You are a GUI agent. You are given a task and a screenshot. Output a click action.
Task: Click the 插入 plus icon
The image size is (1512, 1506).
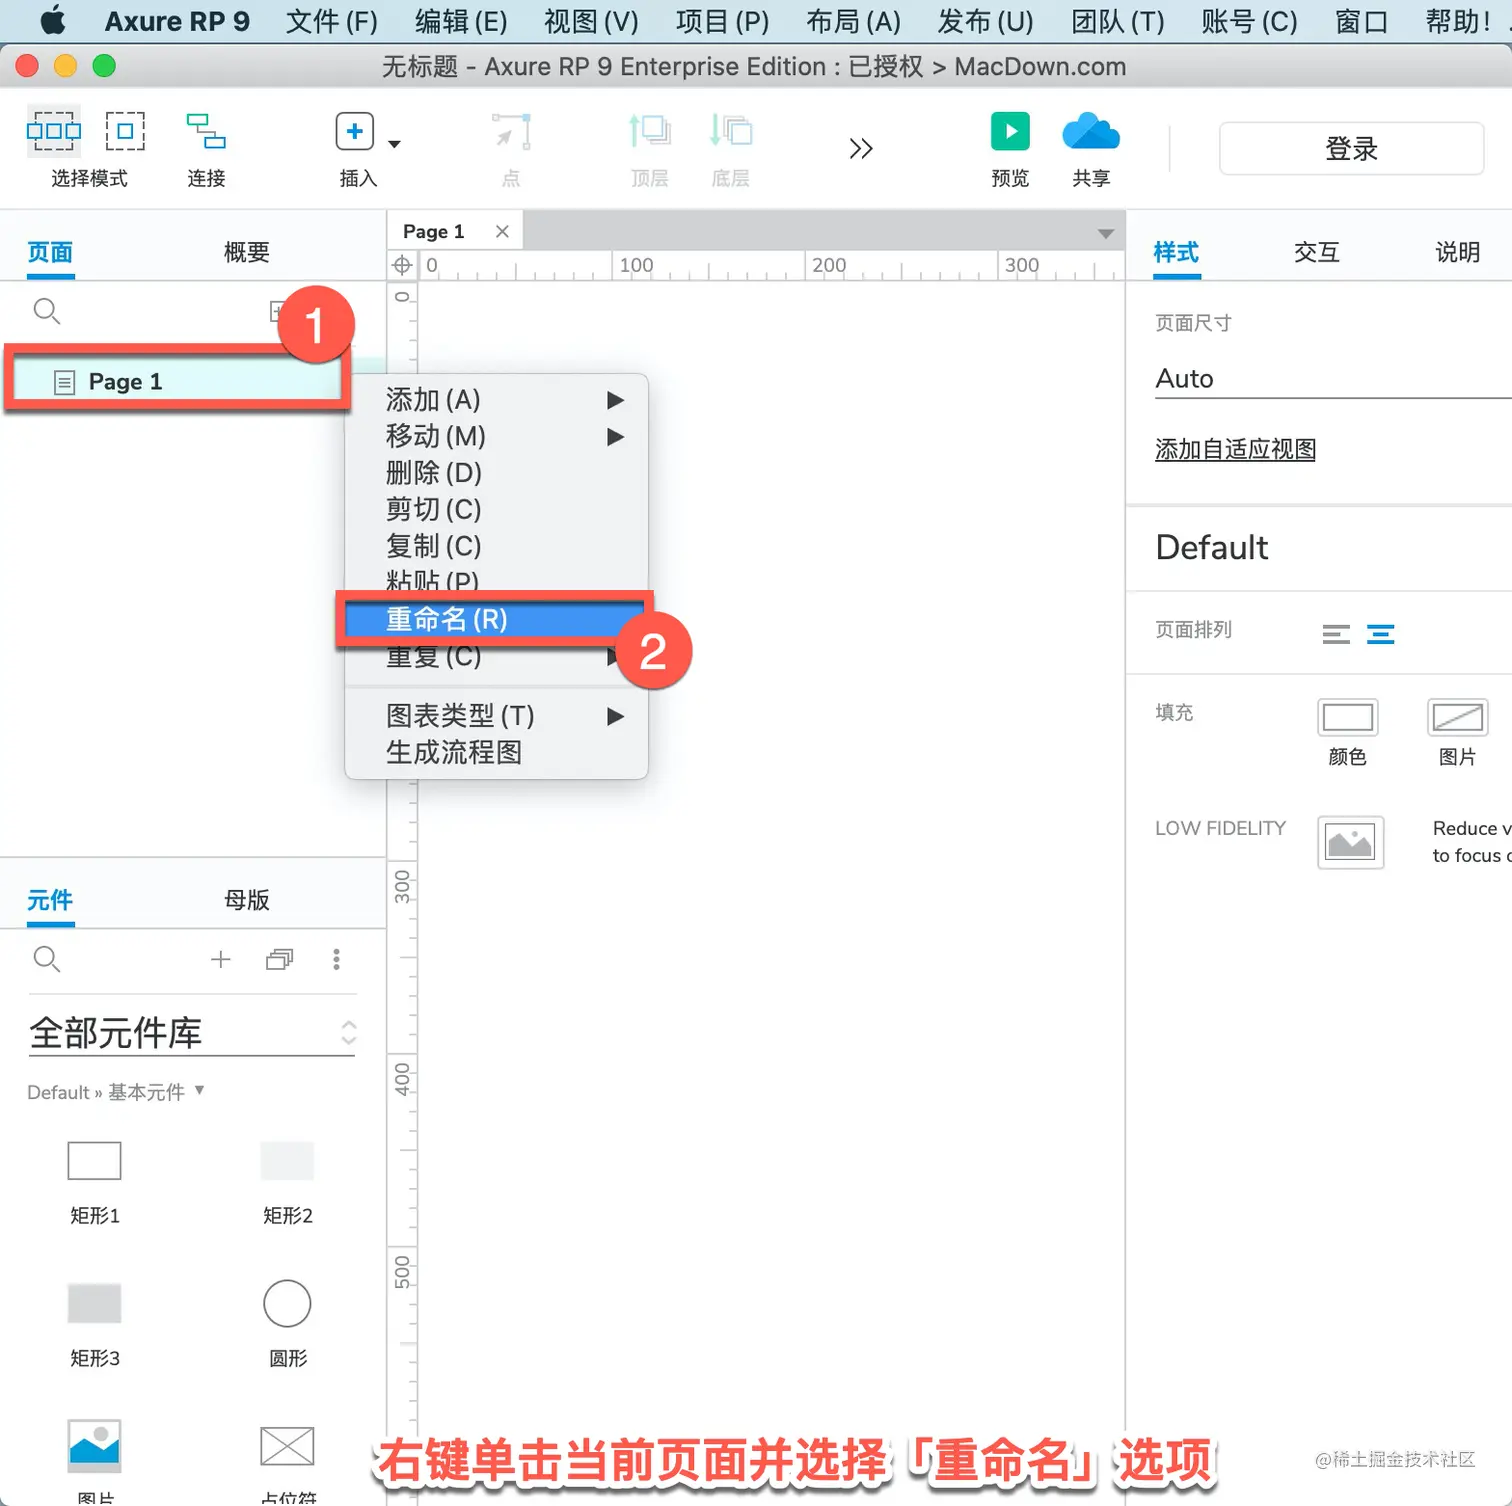tap(354, 131)
